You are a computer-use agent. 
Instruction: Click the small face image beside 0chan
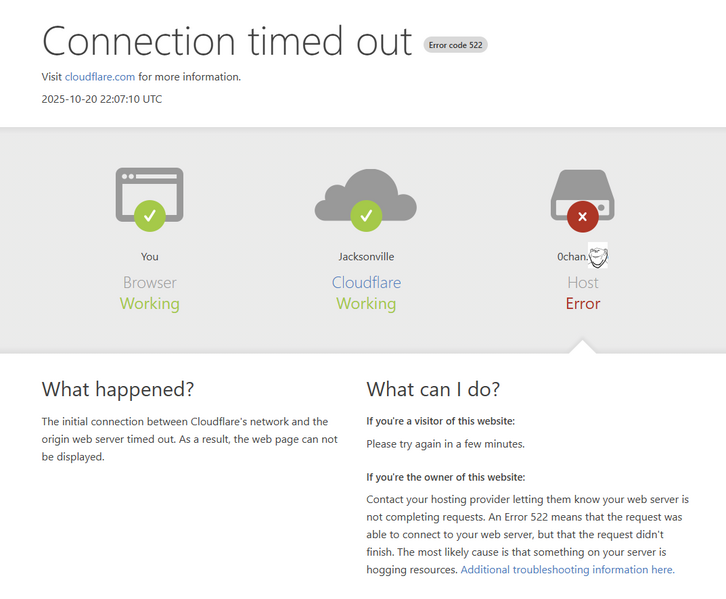click(x=598, y=256)
